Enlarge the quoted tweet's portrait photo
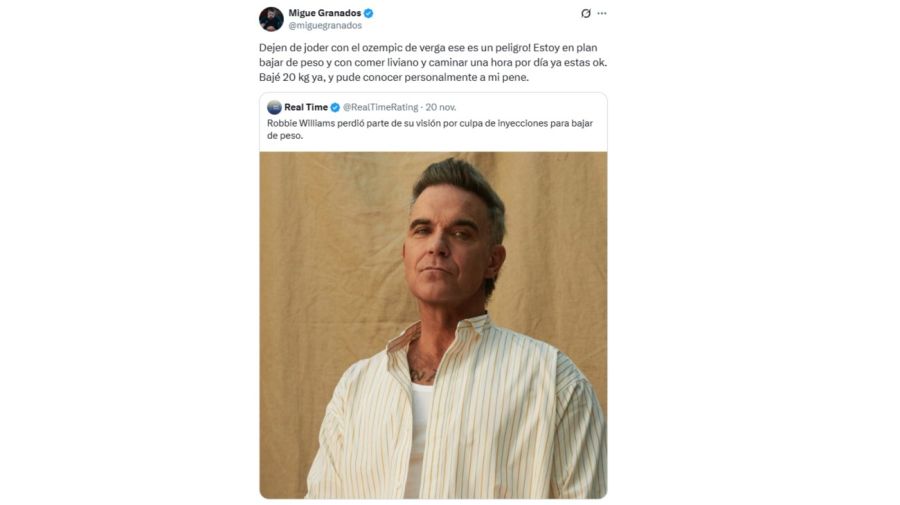This screenshot has height=505, width=900. pos(433,325)
